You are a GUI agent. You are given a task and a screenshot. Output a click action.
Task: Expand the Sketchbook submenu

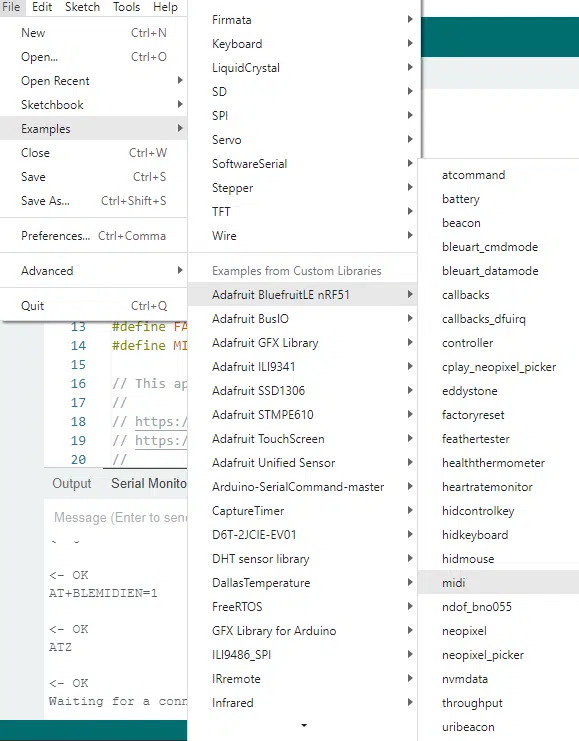[94, 105]
